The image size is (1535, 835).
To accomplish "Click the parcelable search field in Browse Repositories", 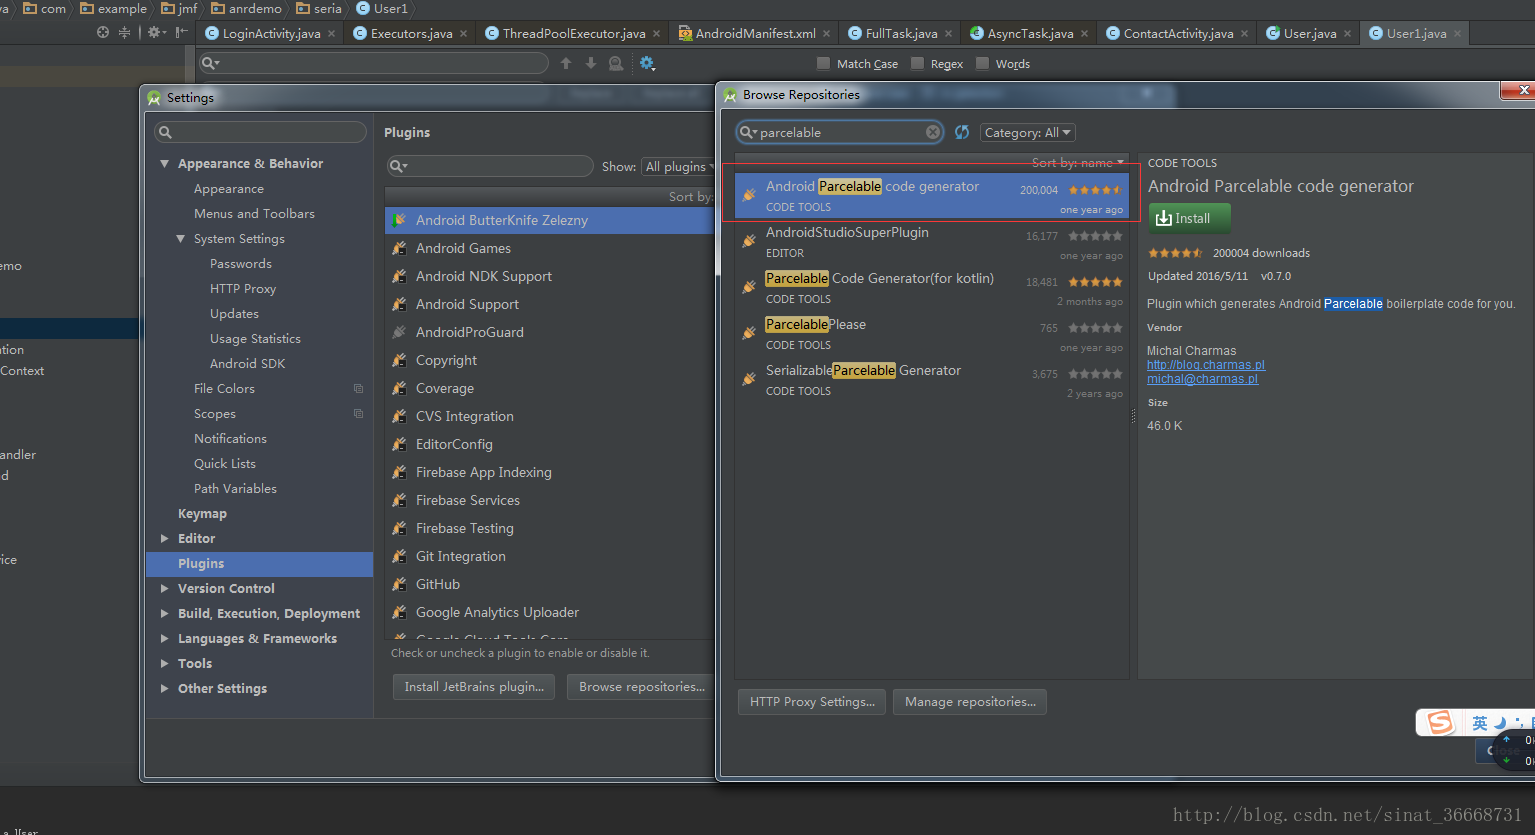I will (x=840, y=132).
